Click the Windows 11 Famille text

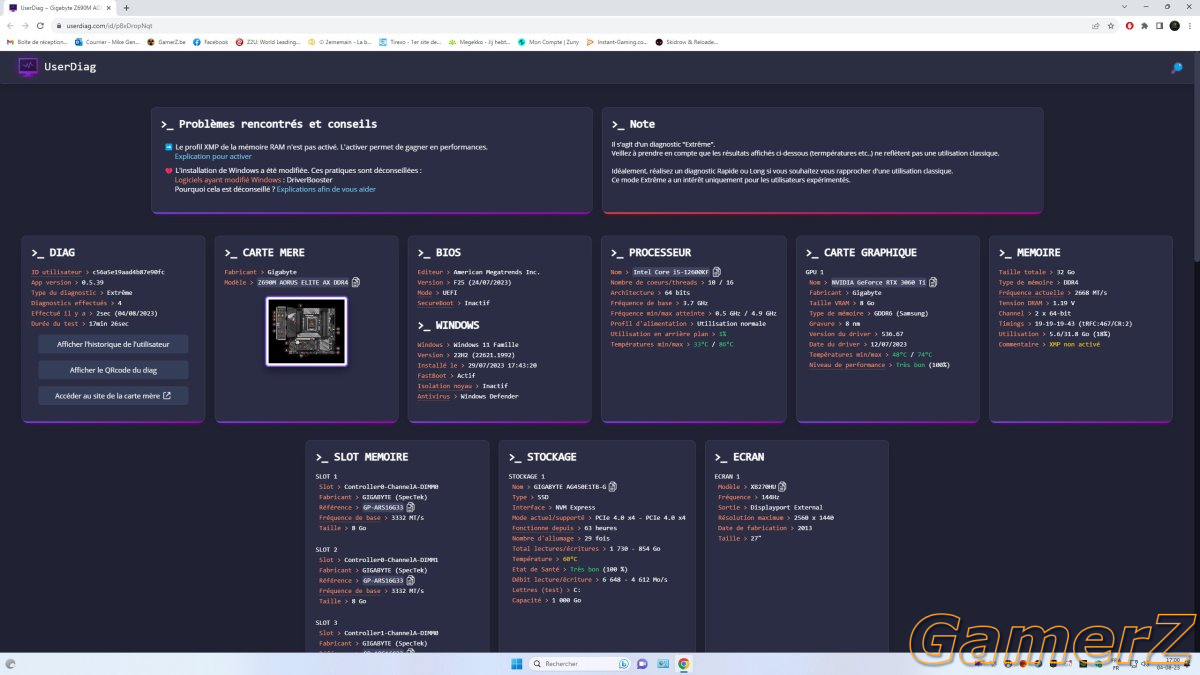(x=487, y=345)
